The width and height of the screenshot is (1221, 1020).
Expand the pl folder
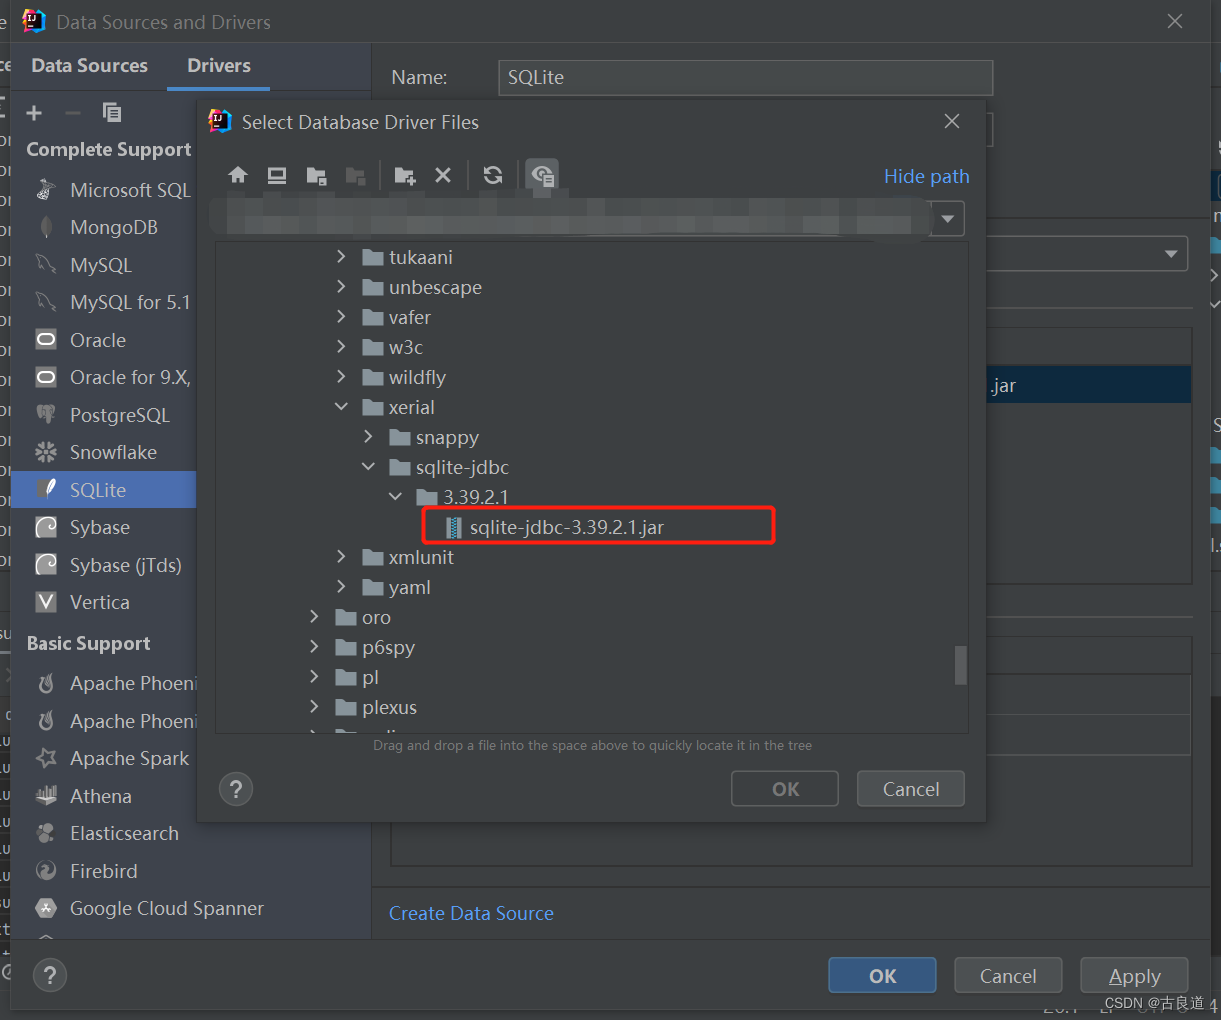coord(314,677)
